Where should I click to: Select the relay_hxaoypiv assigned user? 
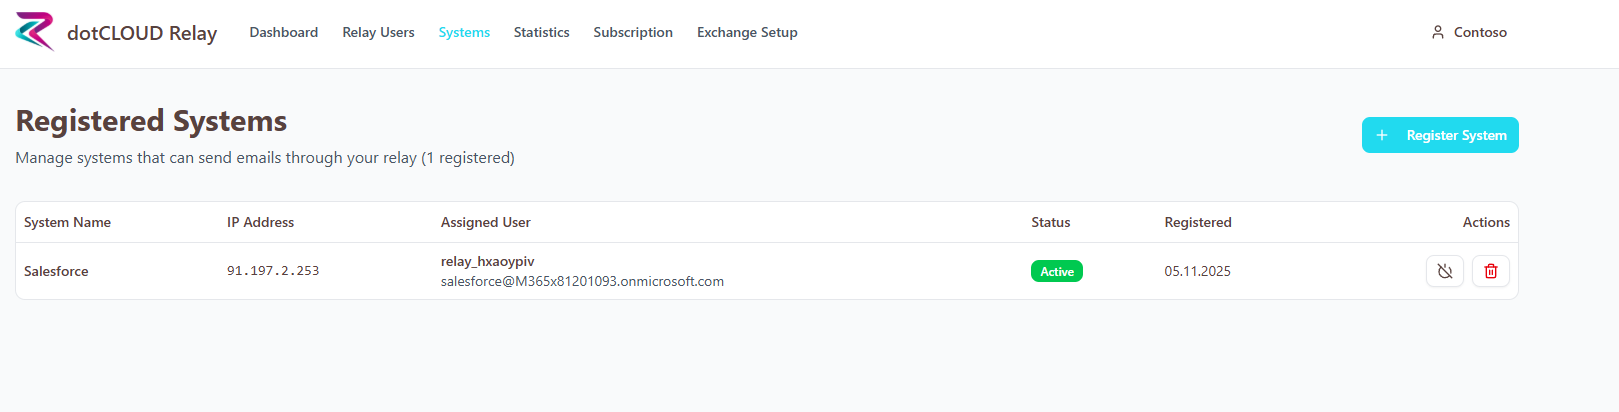[487, 261]
